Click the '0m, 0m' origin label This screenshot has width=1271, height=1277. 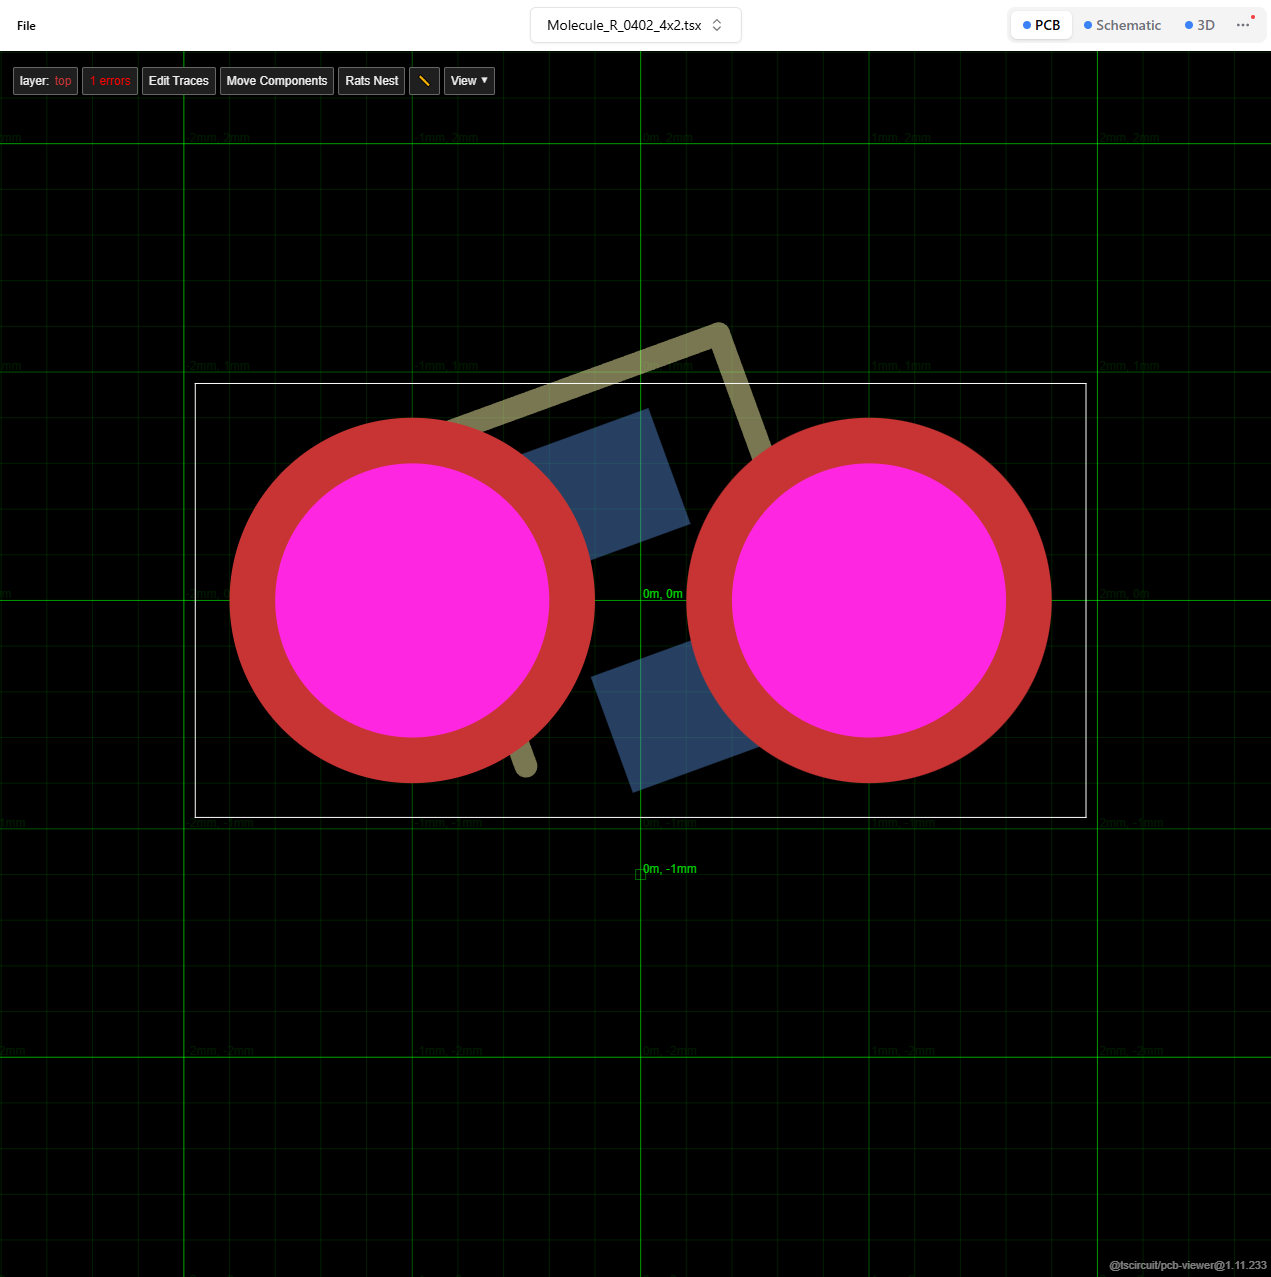point(663,594)
